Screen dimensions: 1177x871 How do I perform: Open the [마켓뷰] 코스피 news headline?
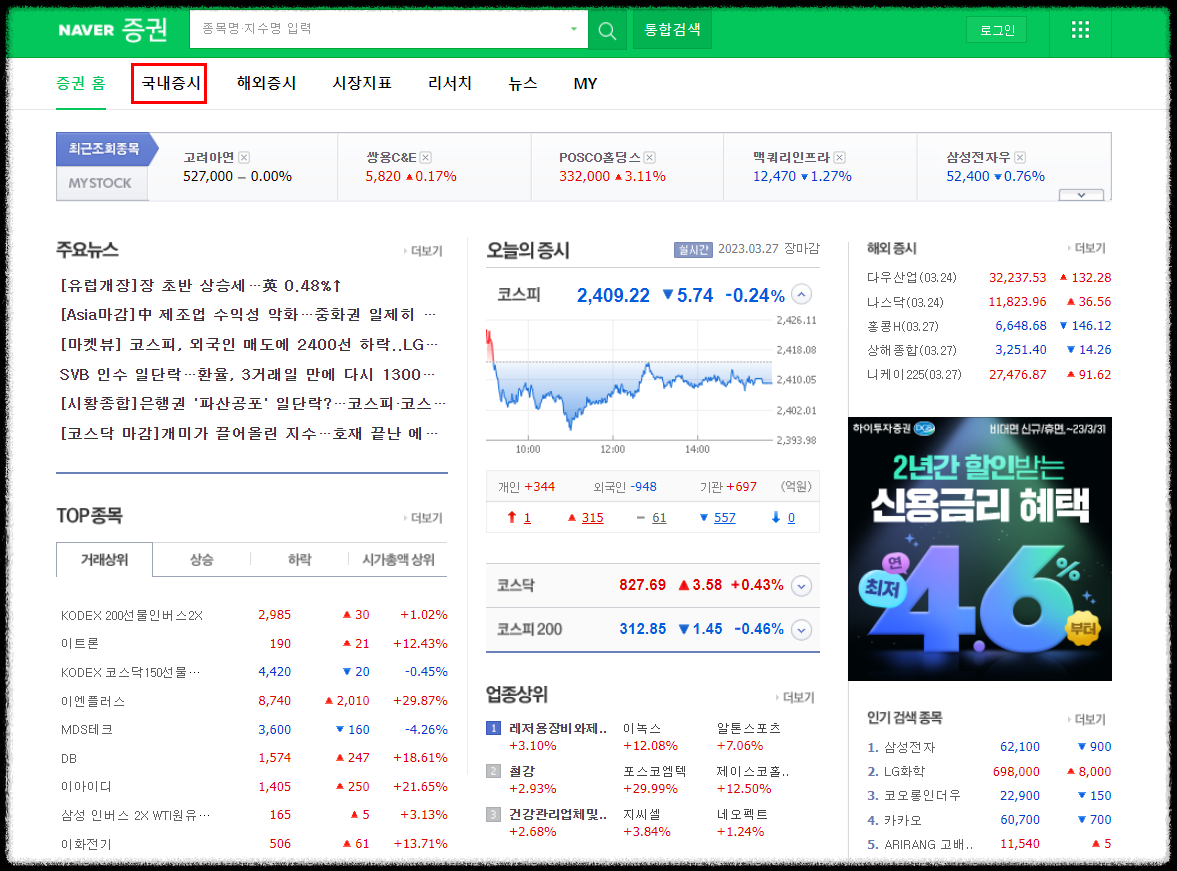(248, 345)
